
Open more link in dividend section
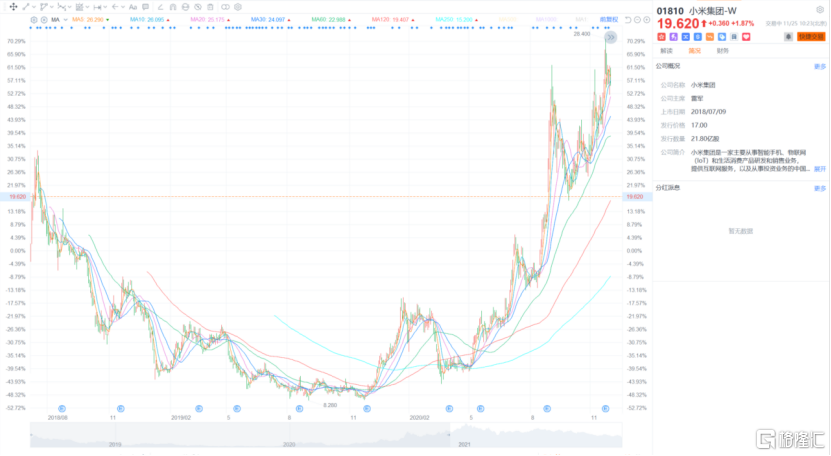820,188
